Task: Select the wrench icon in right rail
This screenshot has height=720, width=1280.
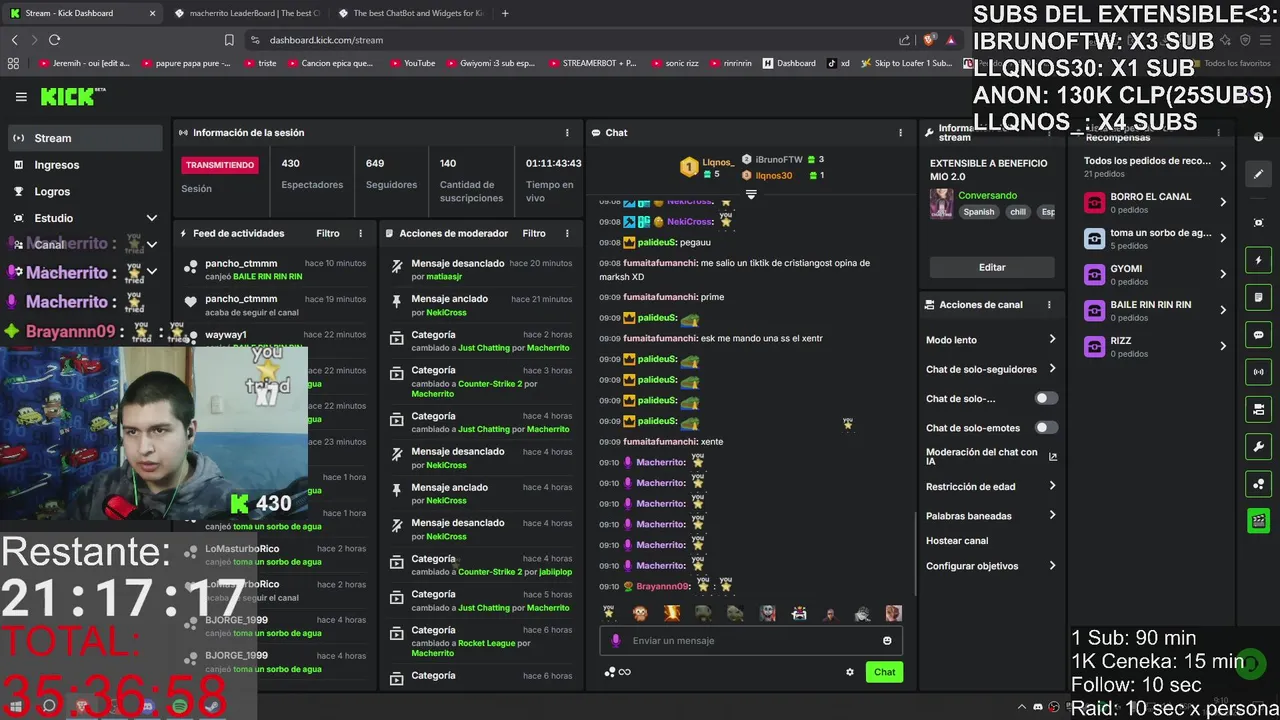Action: pyautogui.click(x=1259, y=447)
